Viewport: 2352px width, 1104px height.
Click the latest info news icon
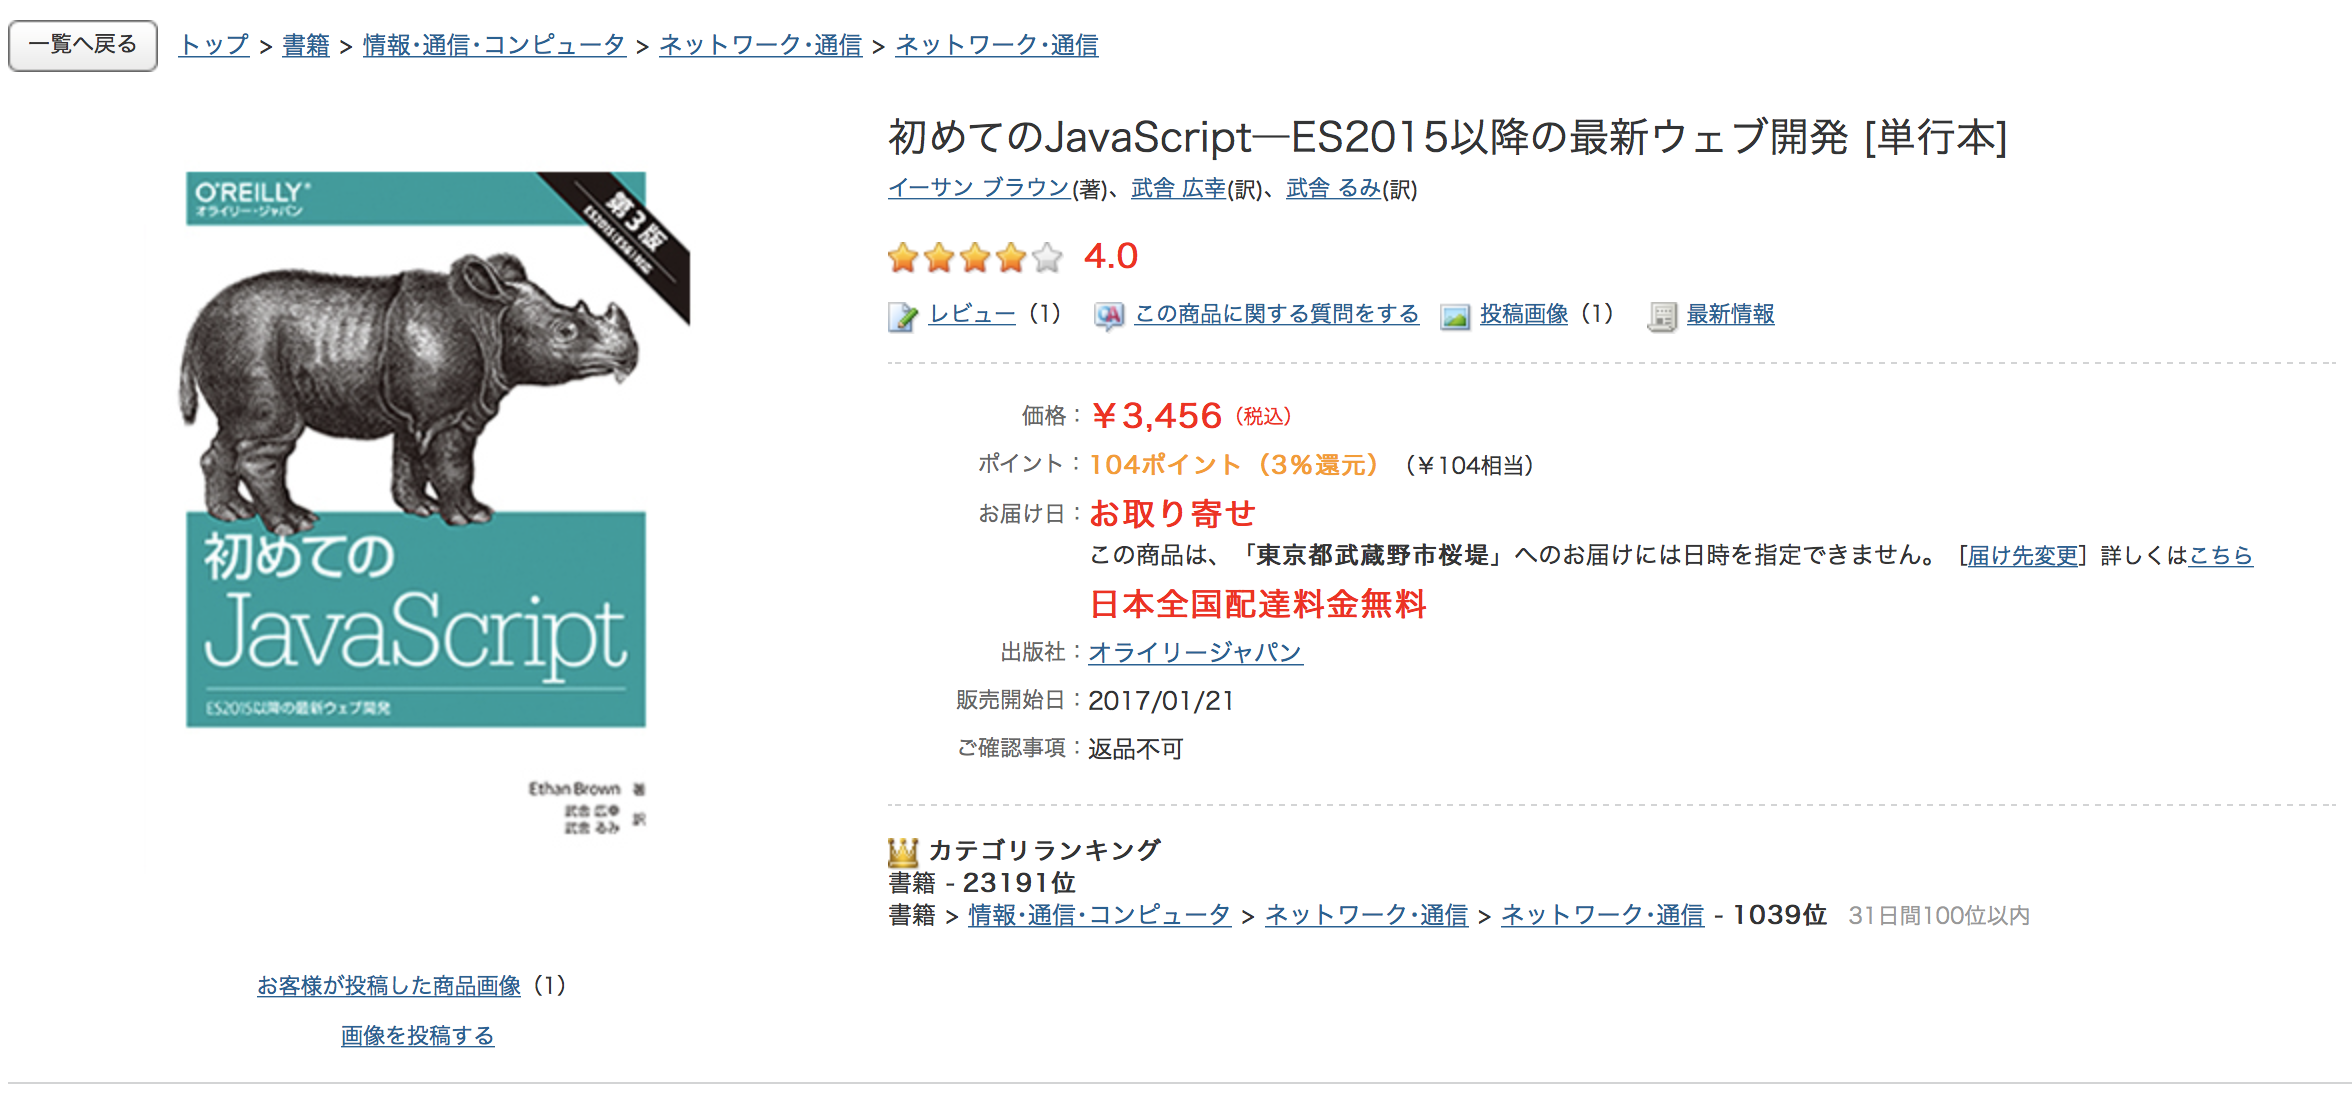1662,317
